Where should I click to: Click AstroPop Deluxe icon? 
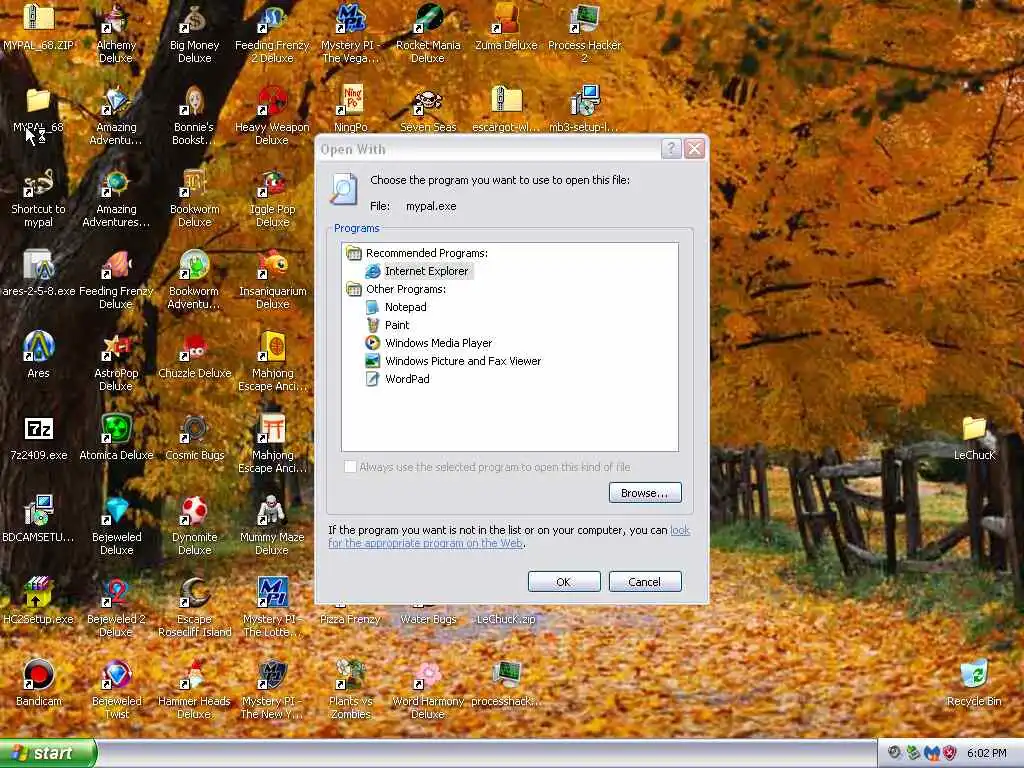tap(116, 362)
